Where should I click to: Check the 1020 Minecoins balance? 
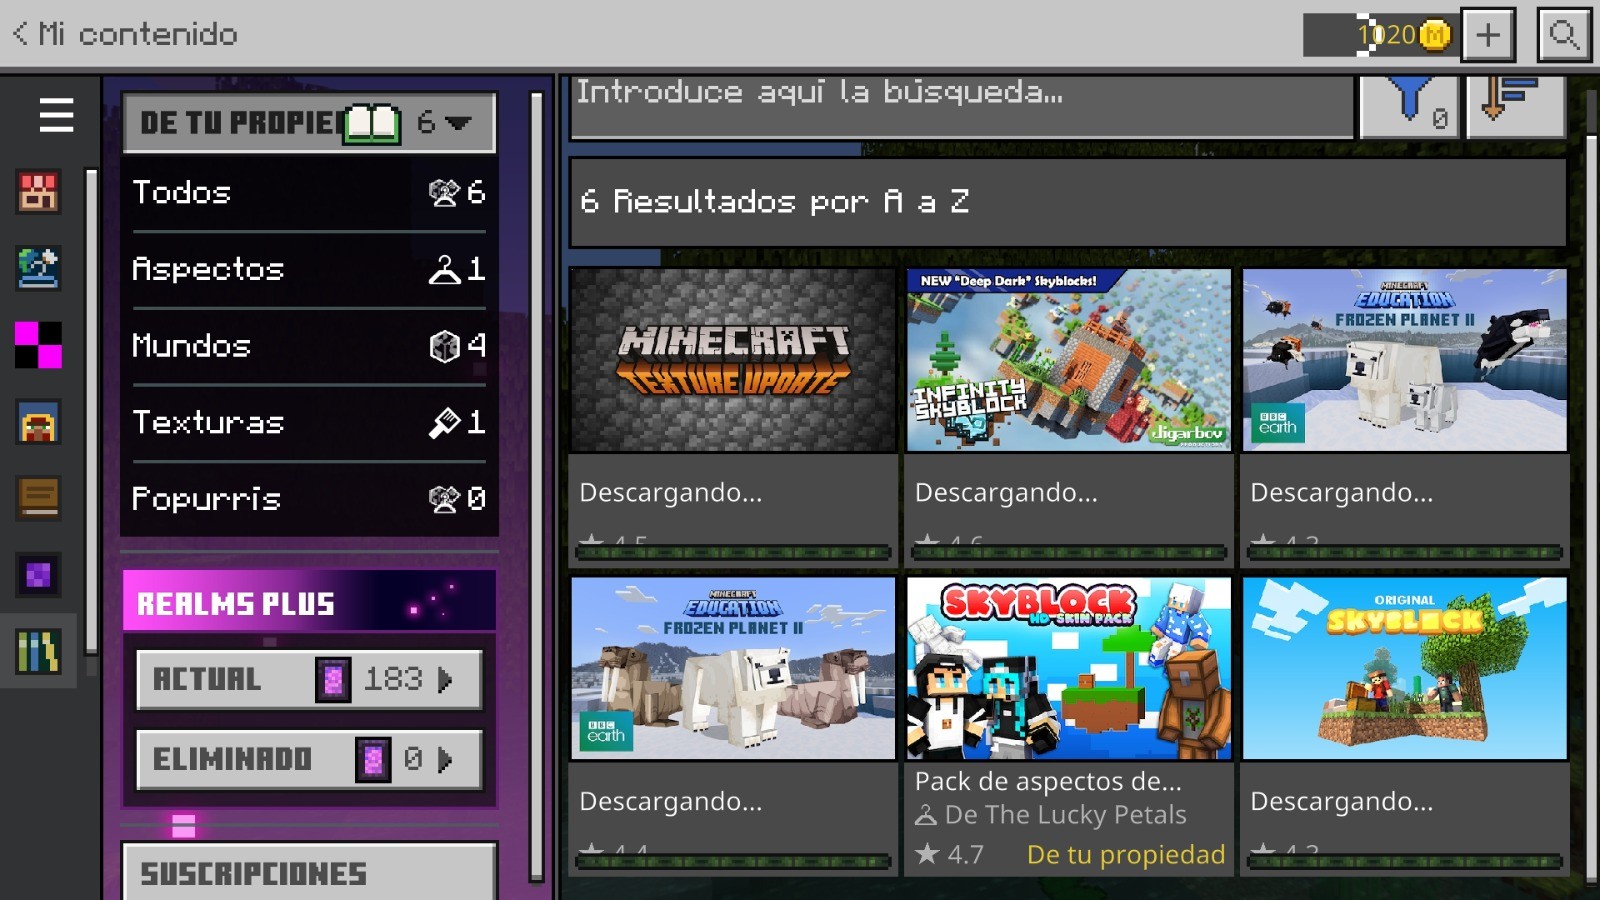coord(1380,35)
